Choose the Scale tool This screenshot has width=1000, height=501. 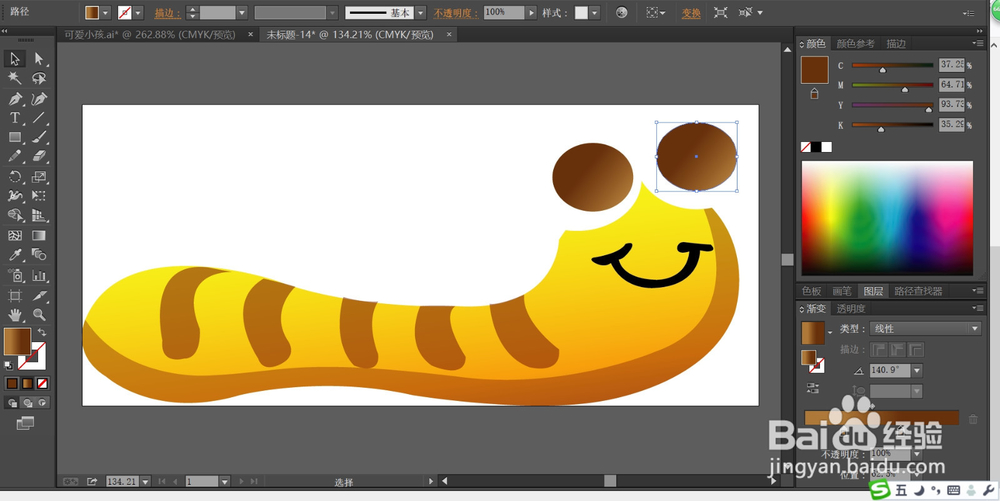[39, 177]
